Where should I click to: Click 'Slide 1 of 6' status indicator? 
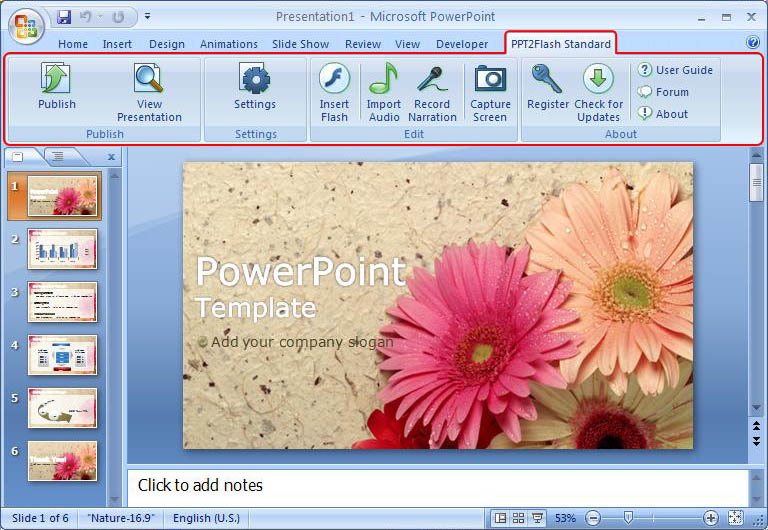pos(40,518)
